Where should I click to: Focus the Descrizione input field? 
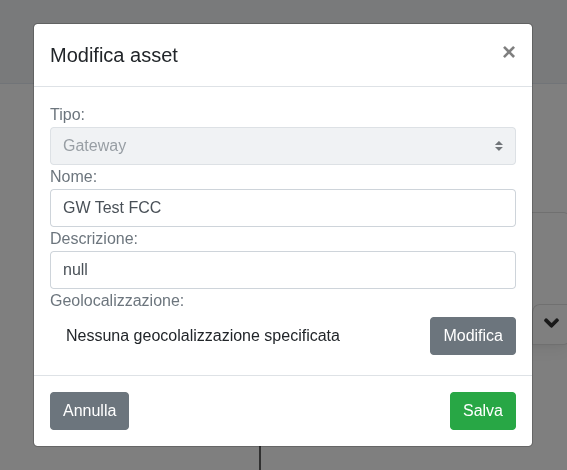coord(283,270)
